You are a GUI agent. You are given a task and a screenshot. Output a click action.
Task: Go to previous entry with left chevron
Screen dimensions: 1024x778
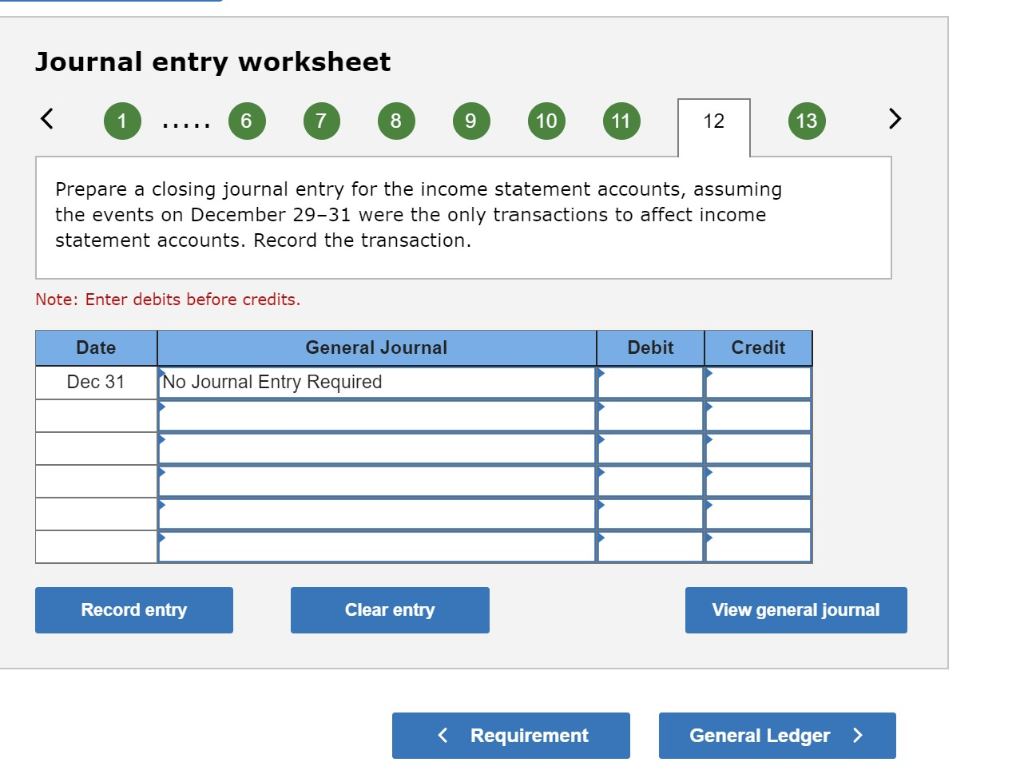pos(47,119)
